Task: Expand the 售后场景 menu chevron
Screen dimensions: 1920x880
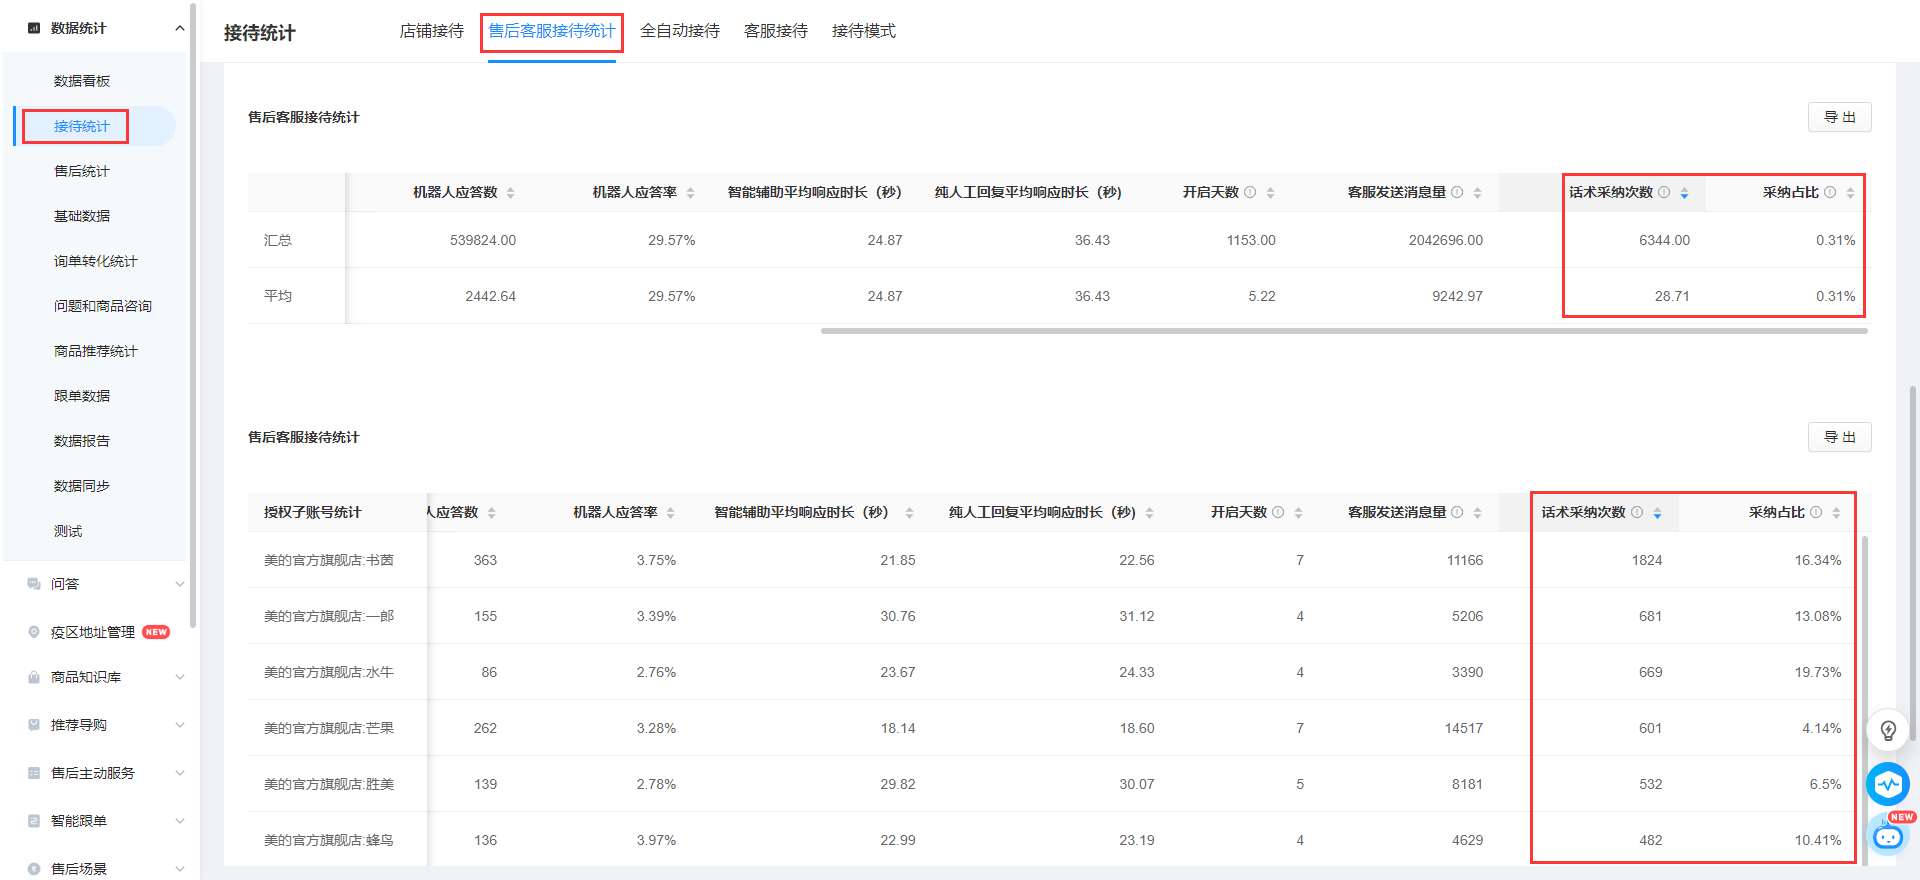Action: tap(180, 869)
